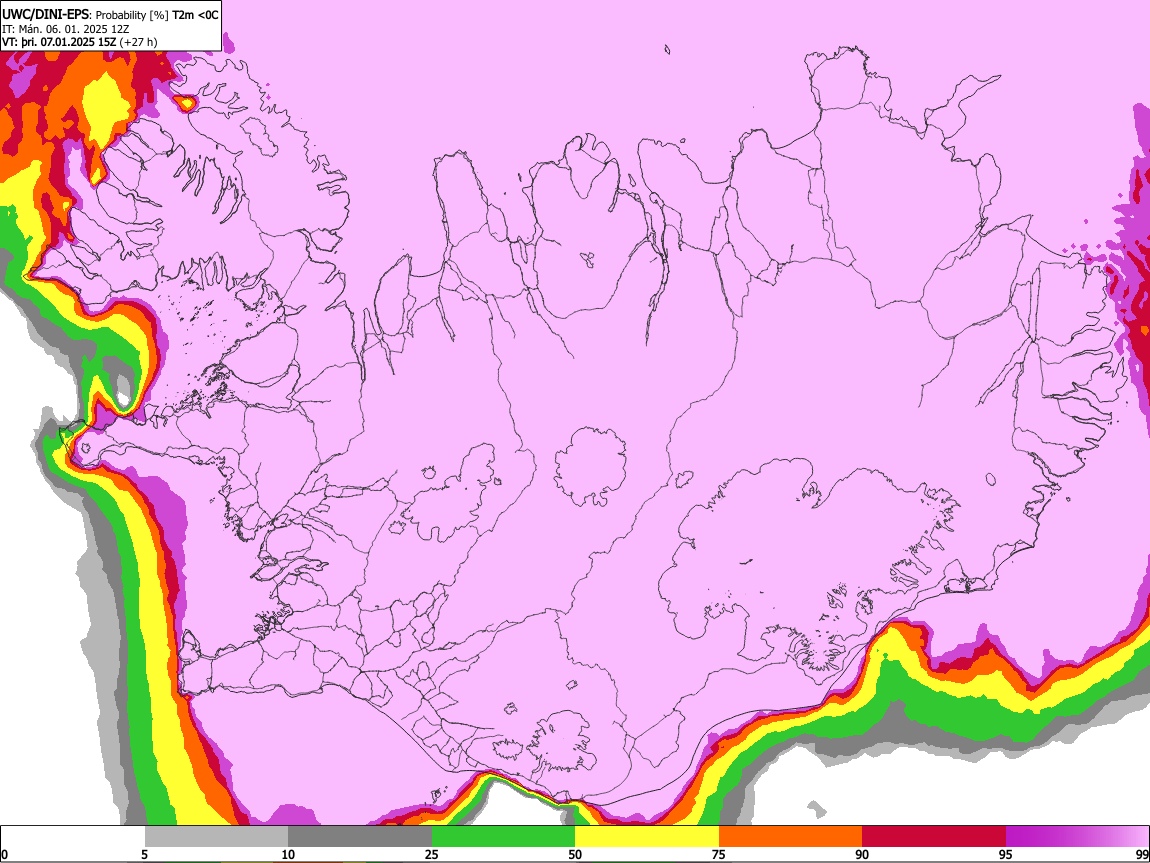Click the red 90–95 legend segment
This screenshot has width=1150, height=863.
coord(934,837)
